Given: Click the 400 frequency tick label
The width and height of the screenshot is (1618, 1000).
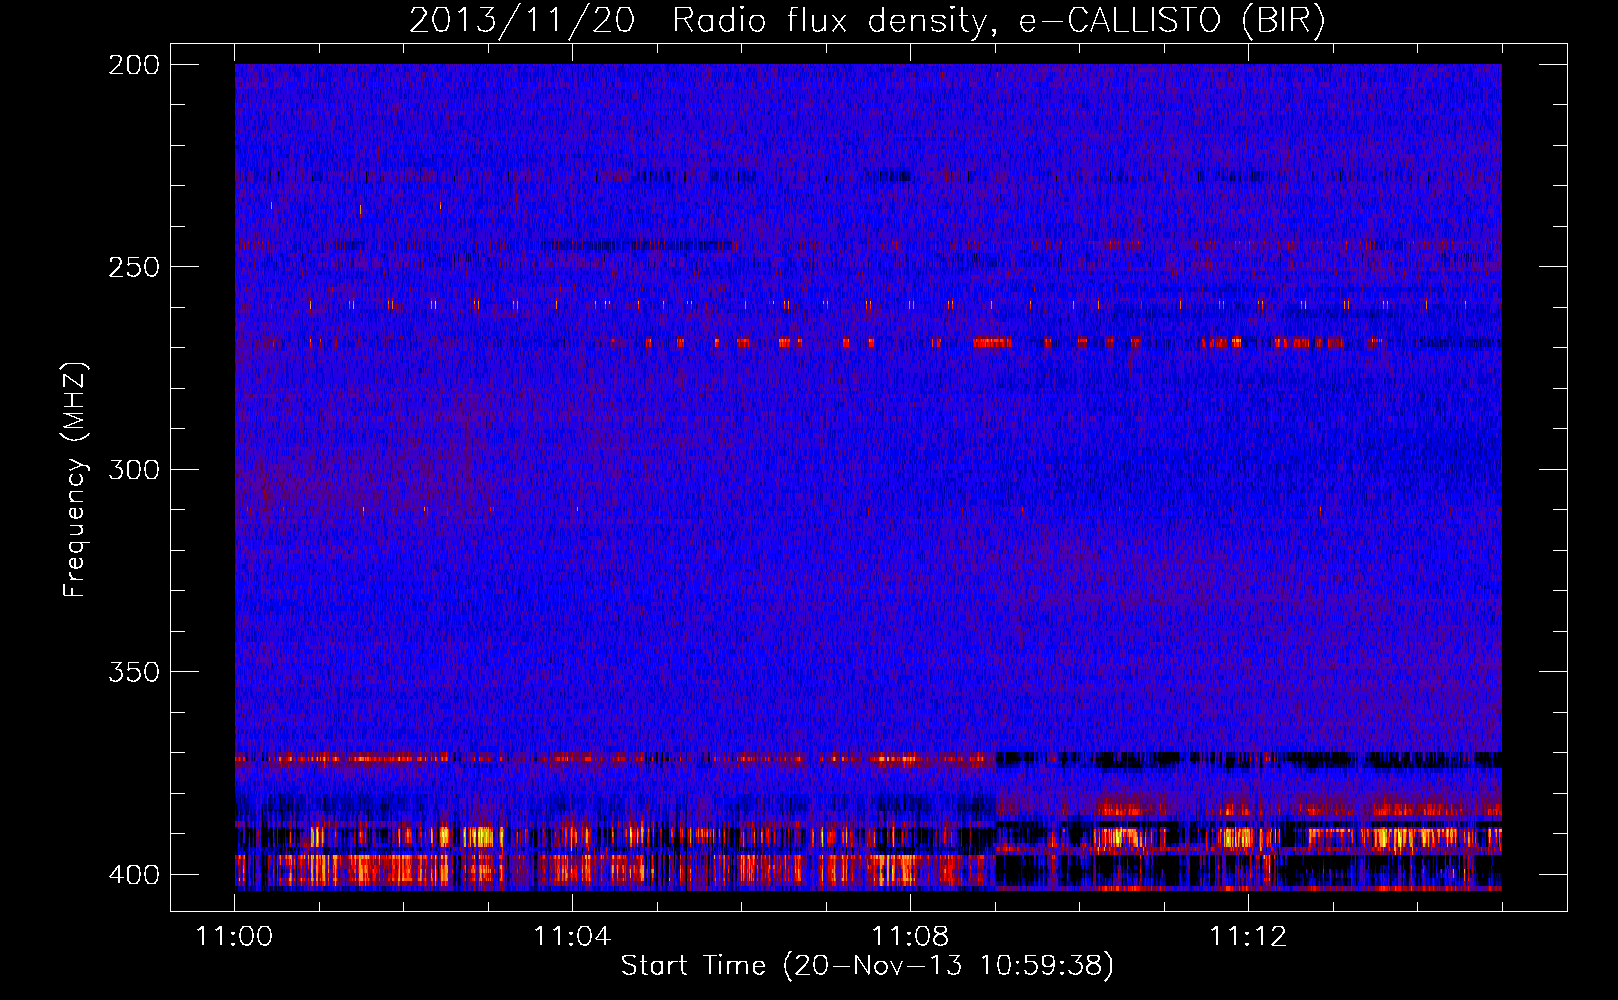Looking at the screenshot, I should (x=134, y=874).
